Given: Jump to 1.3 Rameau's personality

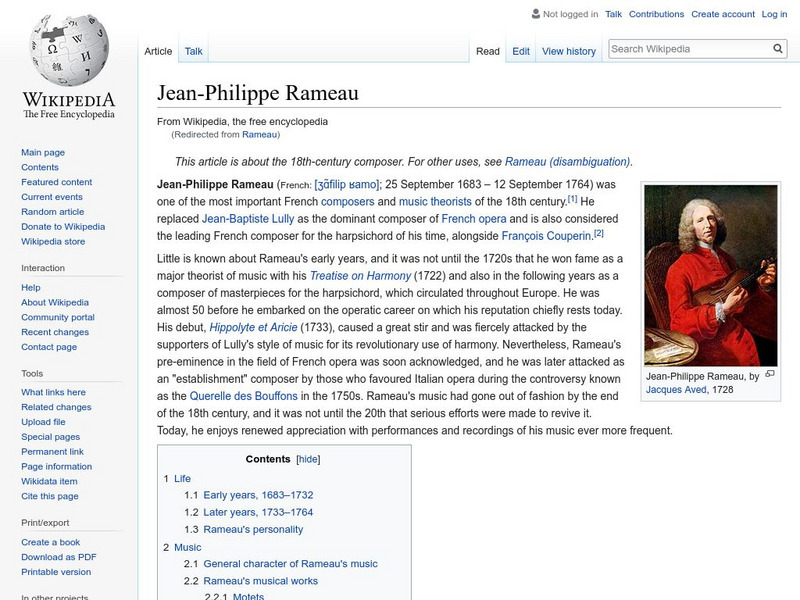Looking at the screenshot, I should click(253, 530).
